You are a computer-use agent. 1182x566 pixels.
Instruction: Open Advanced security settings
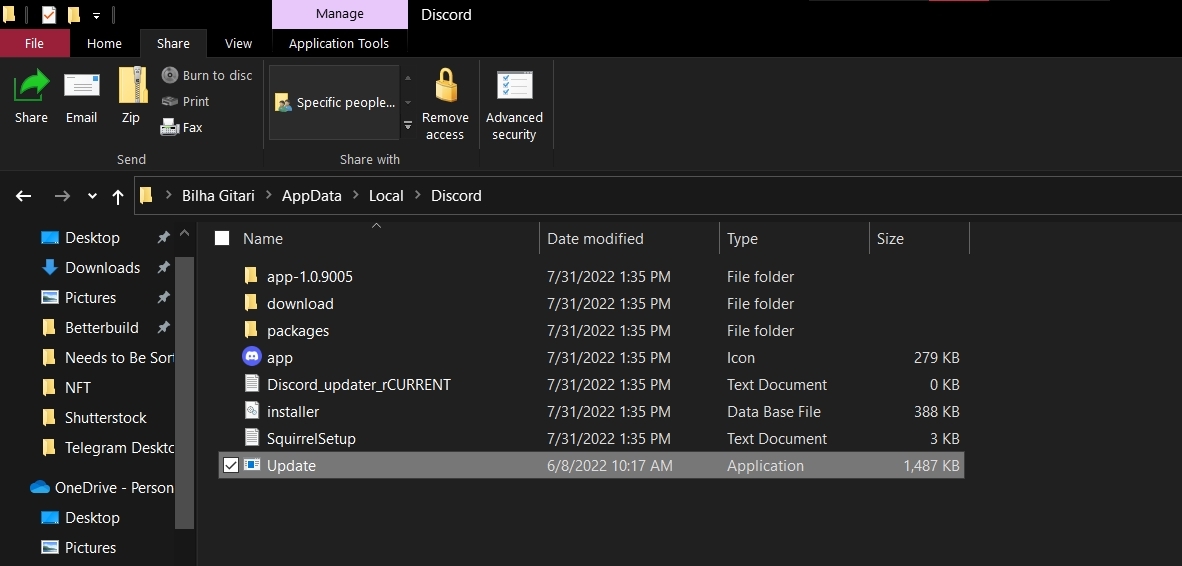point(514,87)
